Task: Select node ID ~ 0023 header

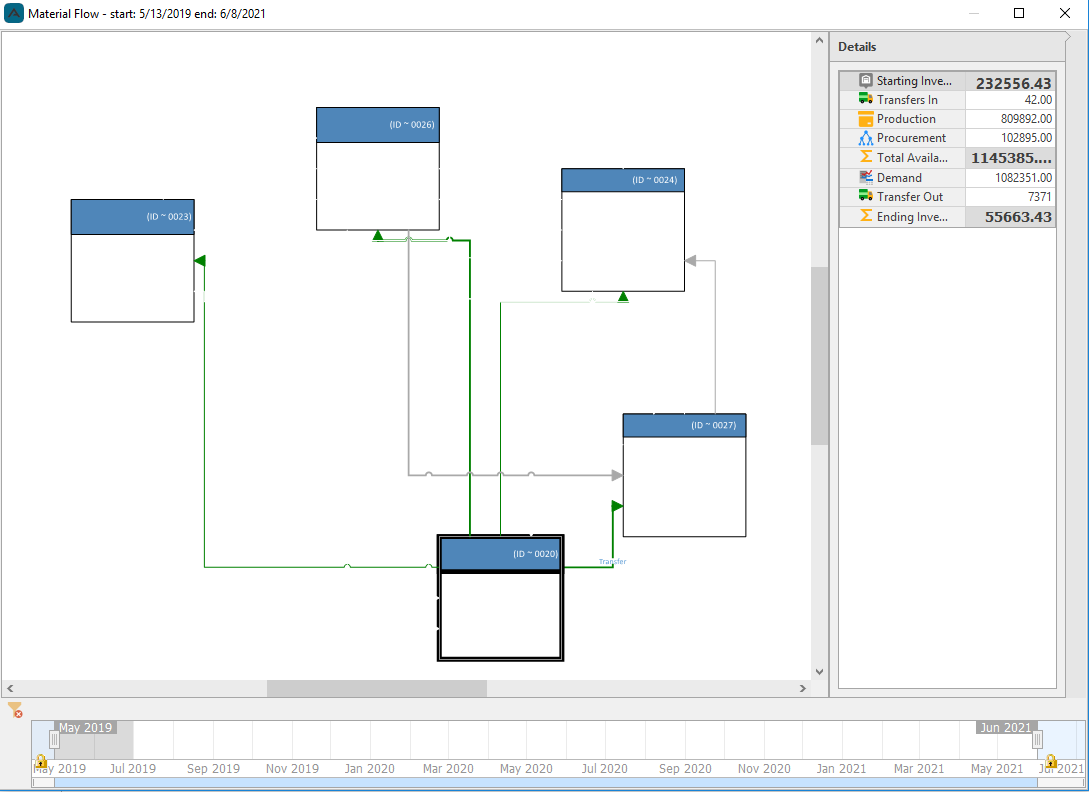Action: (133, 217)
